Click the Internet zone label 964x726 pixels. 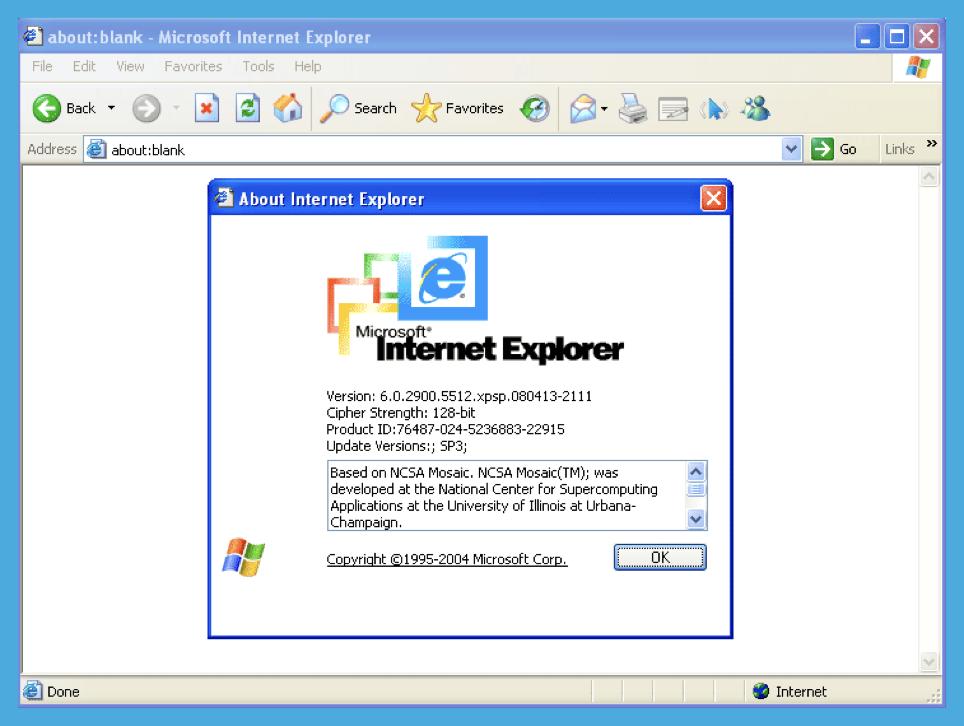[800, 692]
